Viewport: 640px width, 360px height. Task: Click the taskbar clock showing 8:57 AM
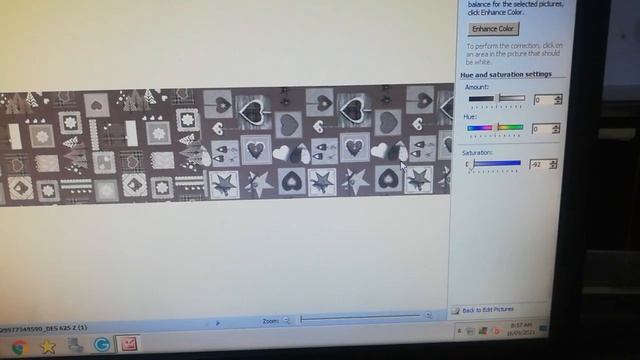(x=521, y=329)
